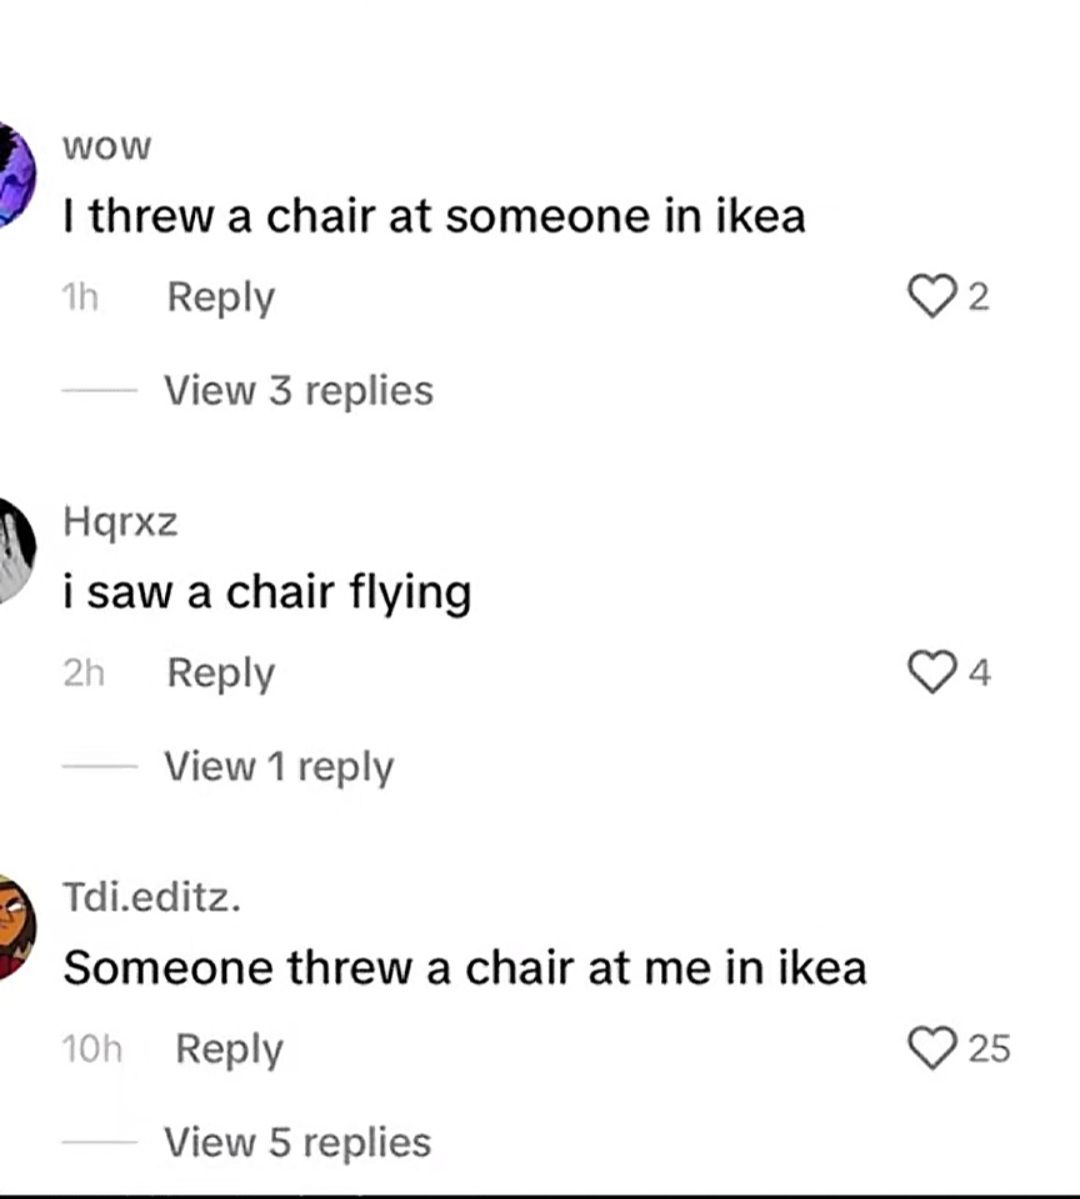Expand "View 1 reply" under Hqrxz
The image size is (1080, 1199).
click(279, 766)
